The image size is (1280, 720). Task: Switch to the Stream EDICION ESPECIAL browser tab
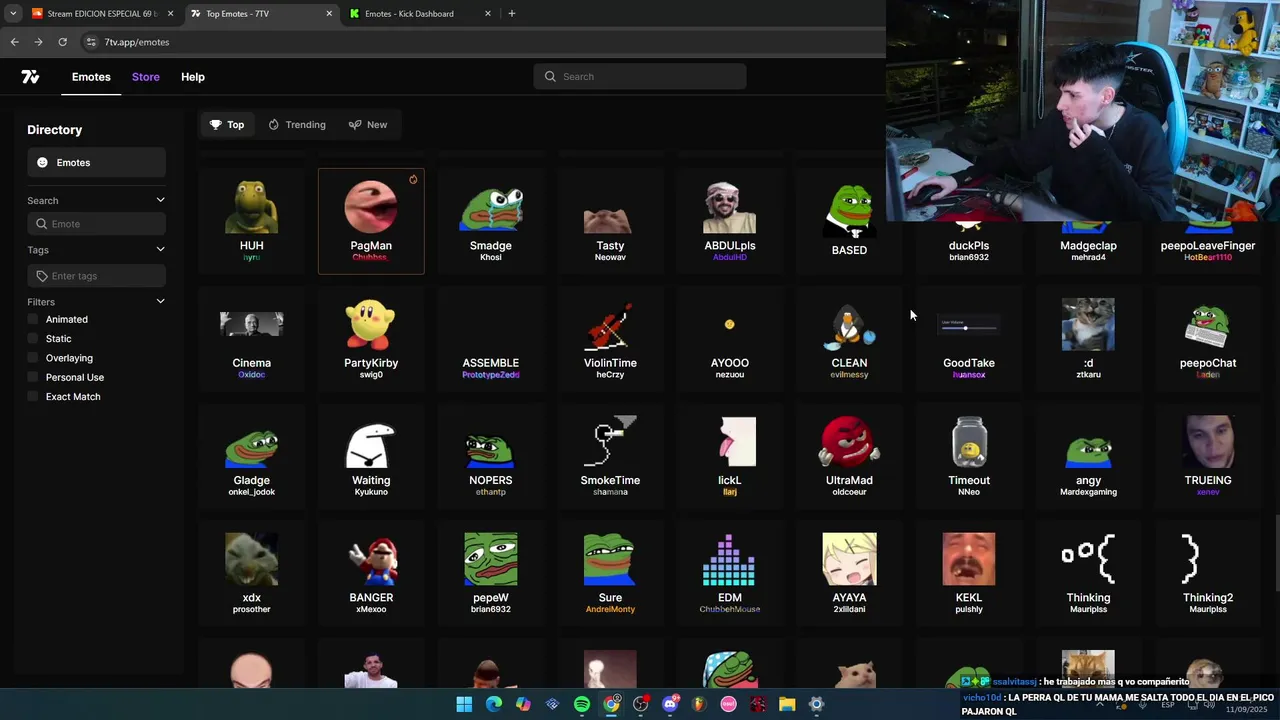(102, 14)
